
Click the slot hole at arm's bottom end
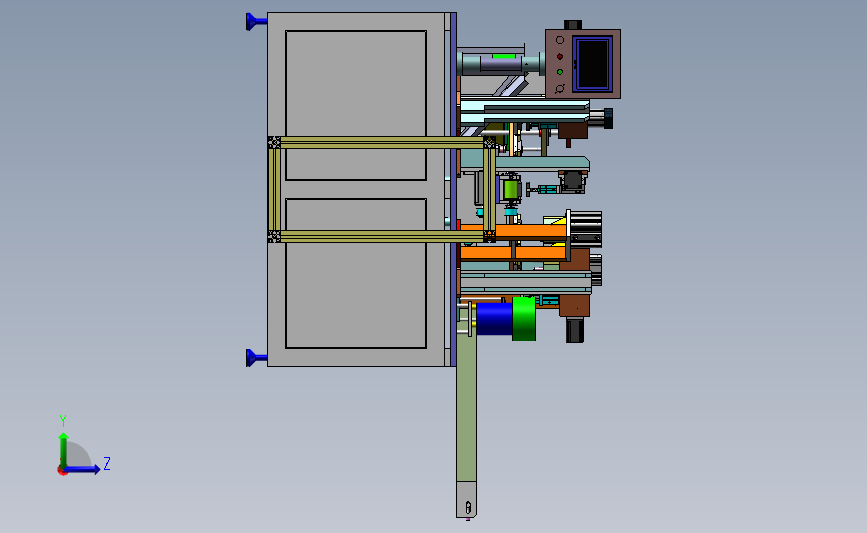point(468,507)
